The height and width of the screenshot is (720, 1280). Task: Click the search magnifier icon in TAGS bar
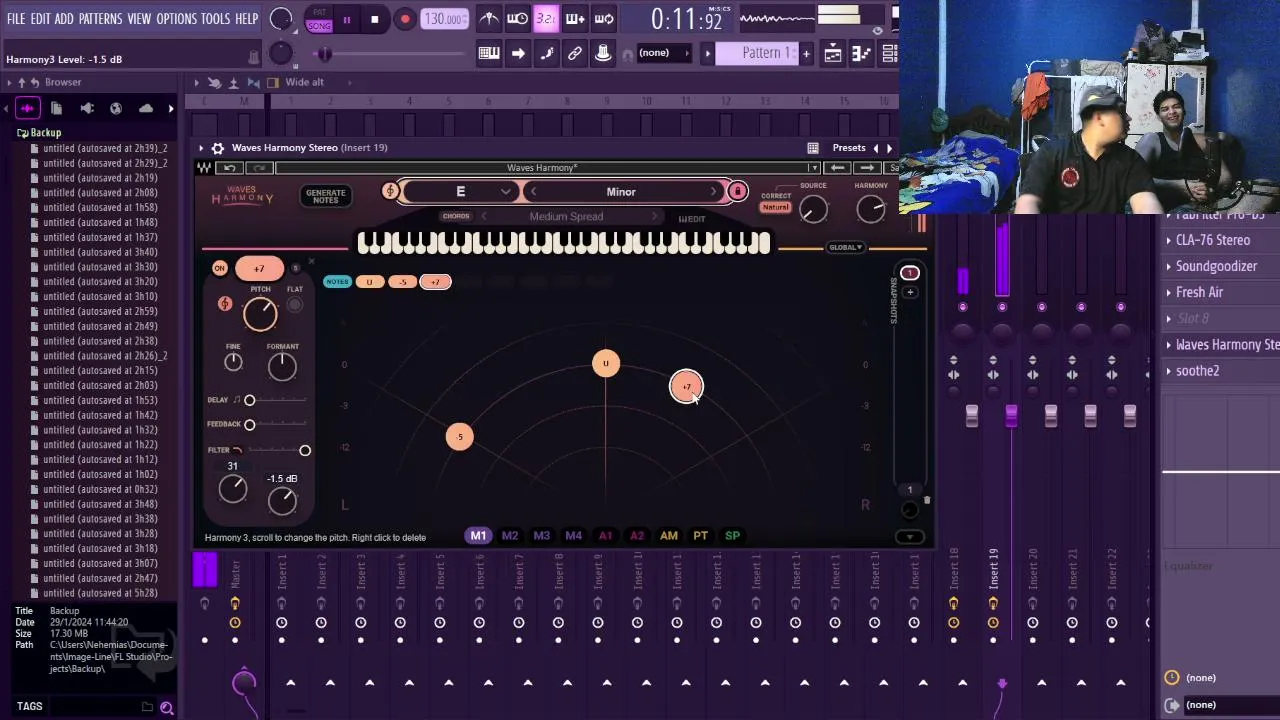coord(167,708)
